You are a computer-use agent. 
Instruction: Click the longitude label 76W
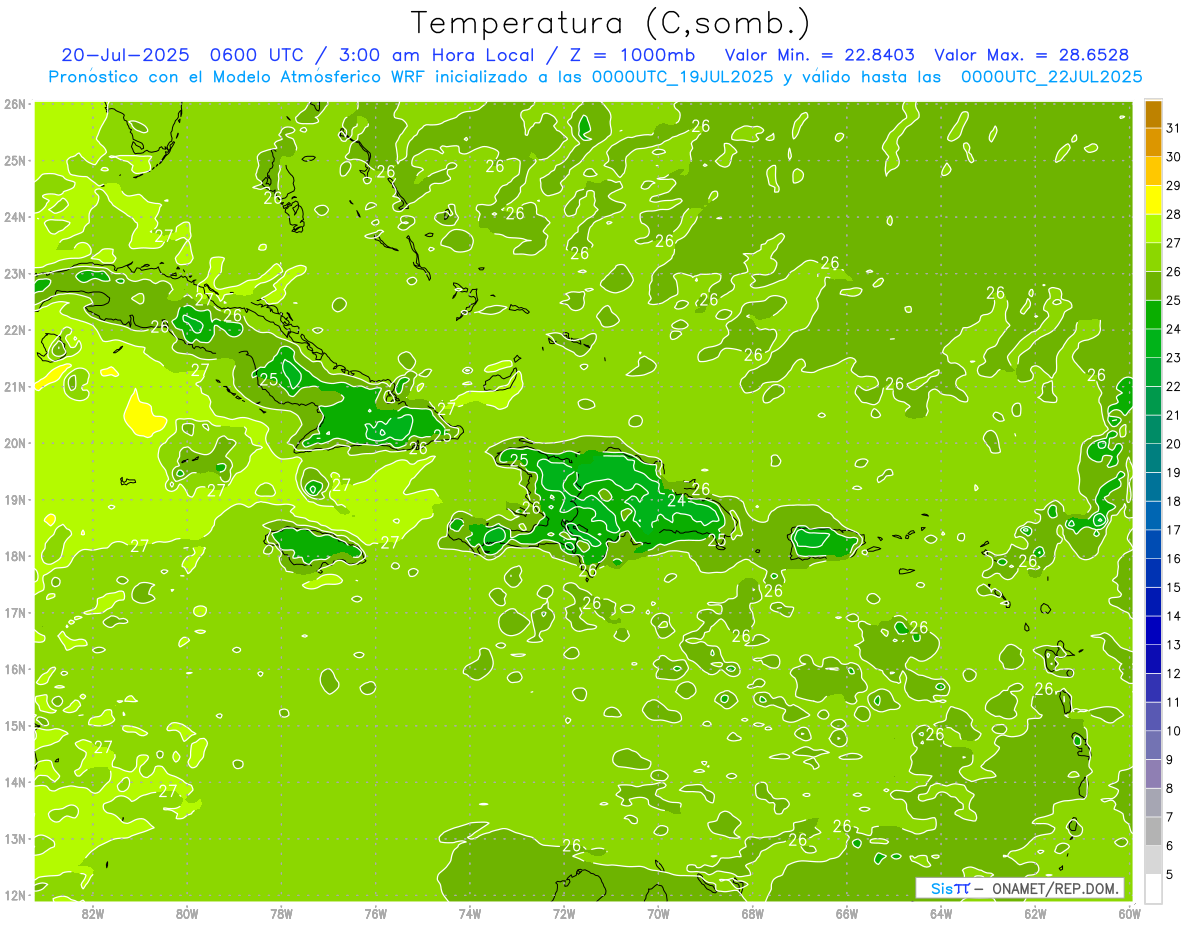pos(376,913)
